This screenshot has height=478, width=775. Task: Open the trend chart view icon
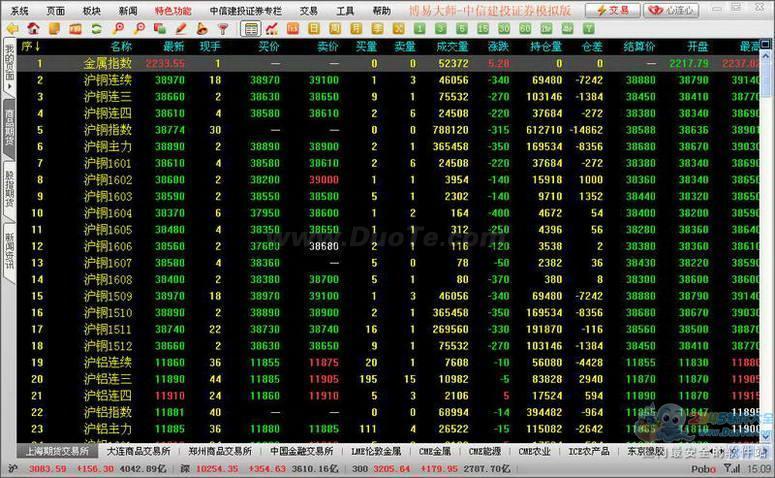271,28
